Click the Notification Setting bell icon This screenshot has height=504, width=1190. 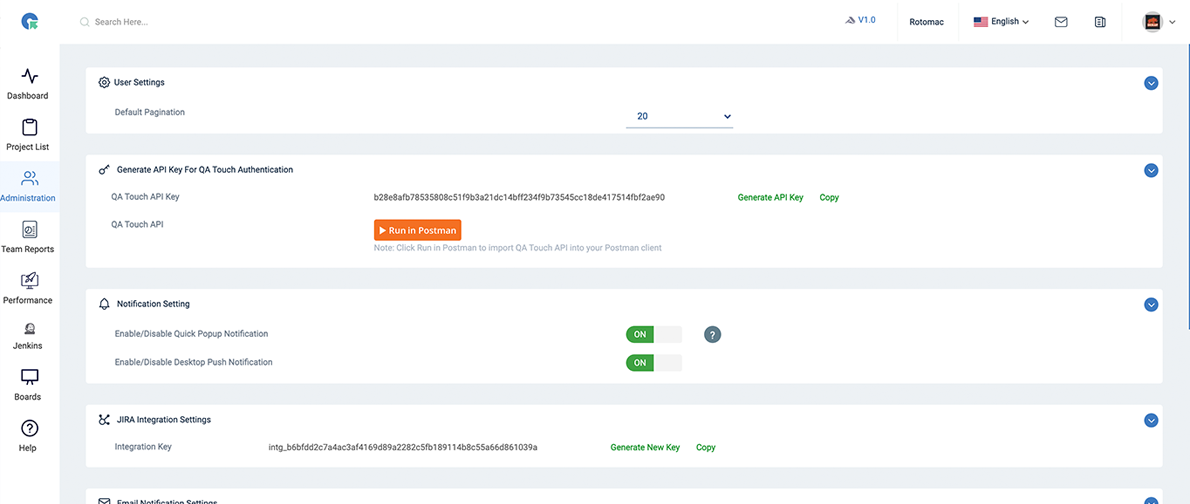pos(105,304)
